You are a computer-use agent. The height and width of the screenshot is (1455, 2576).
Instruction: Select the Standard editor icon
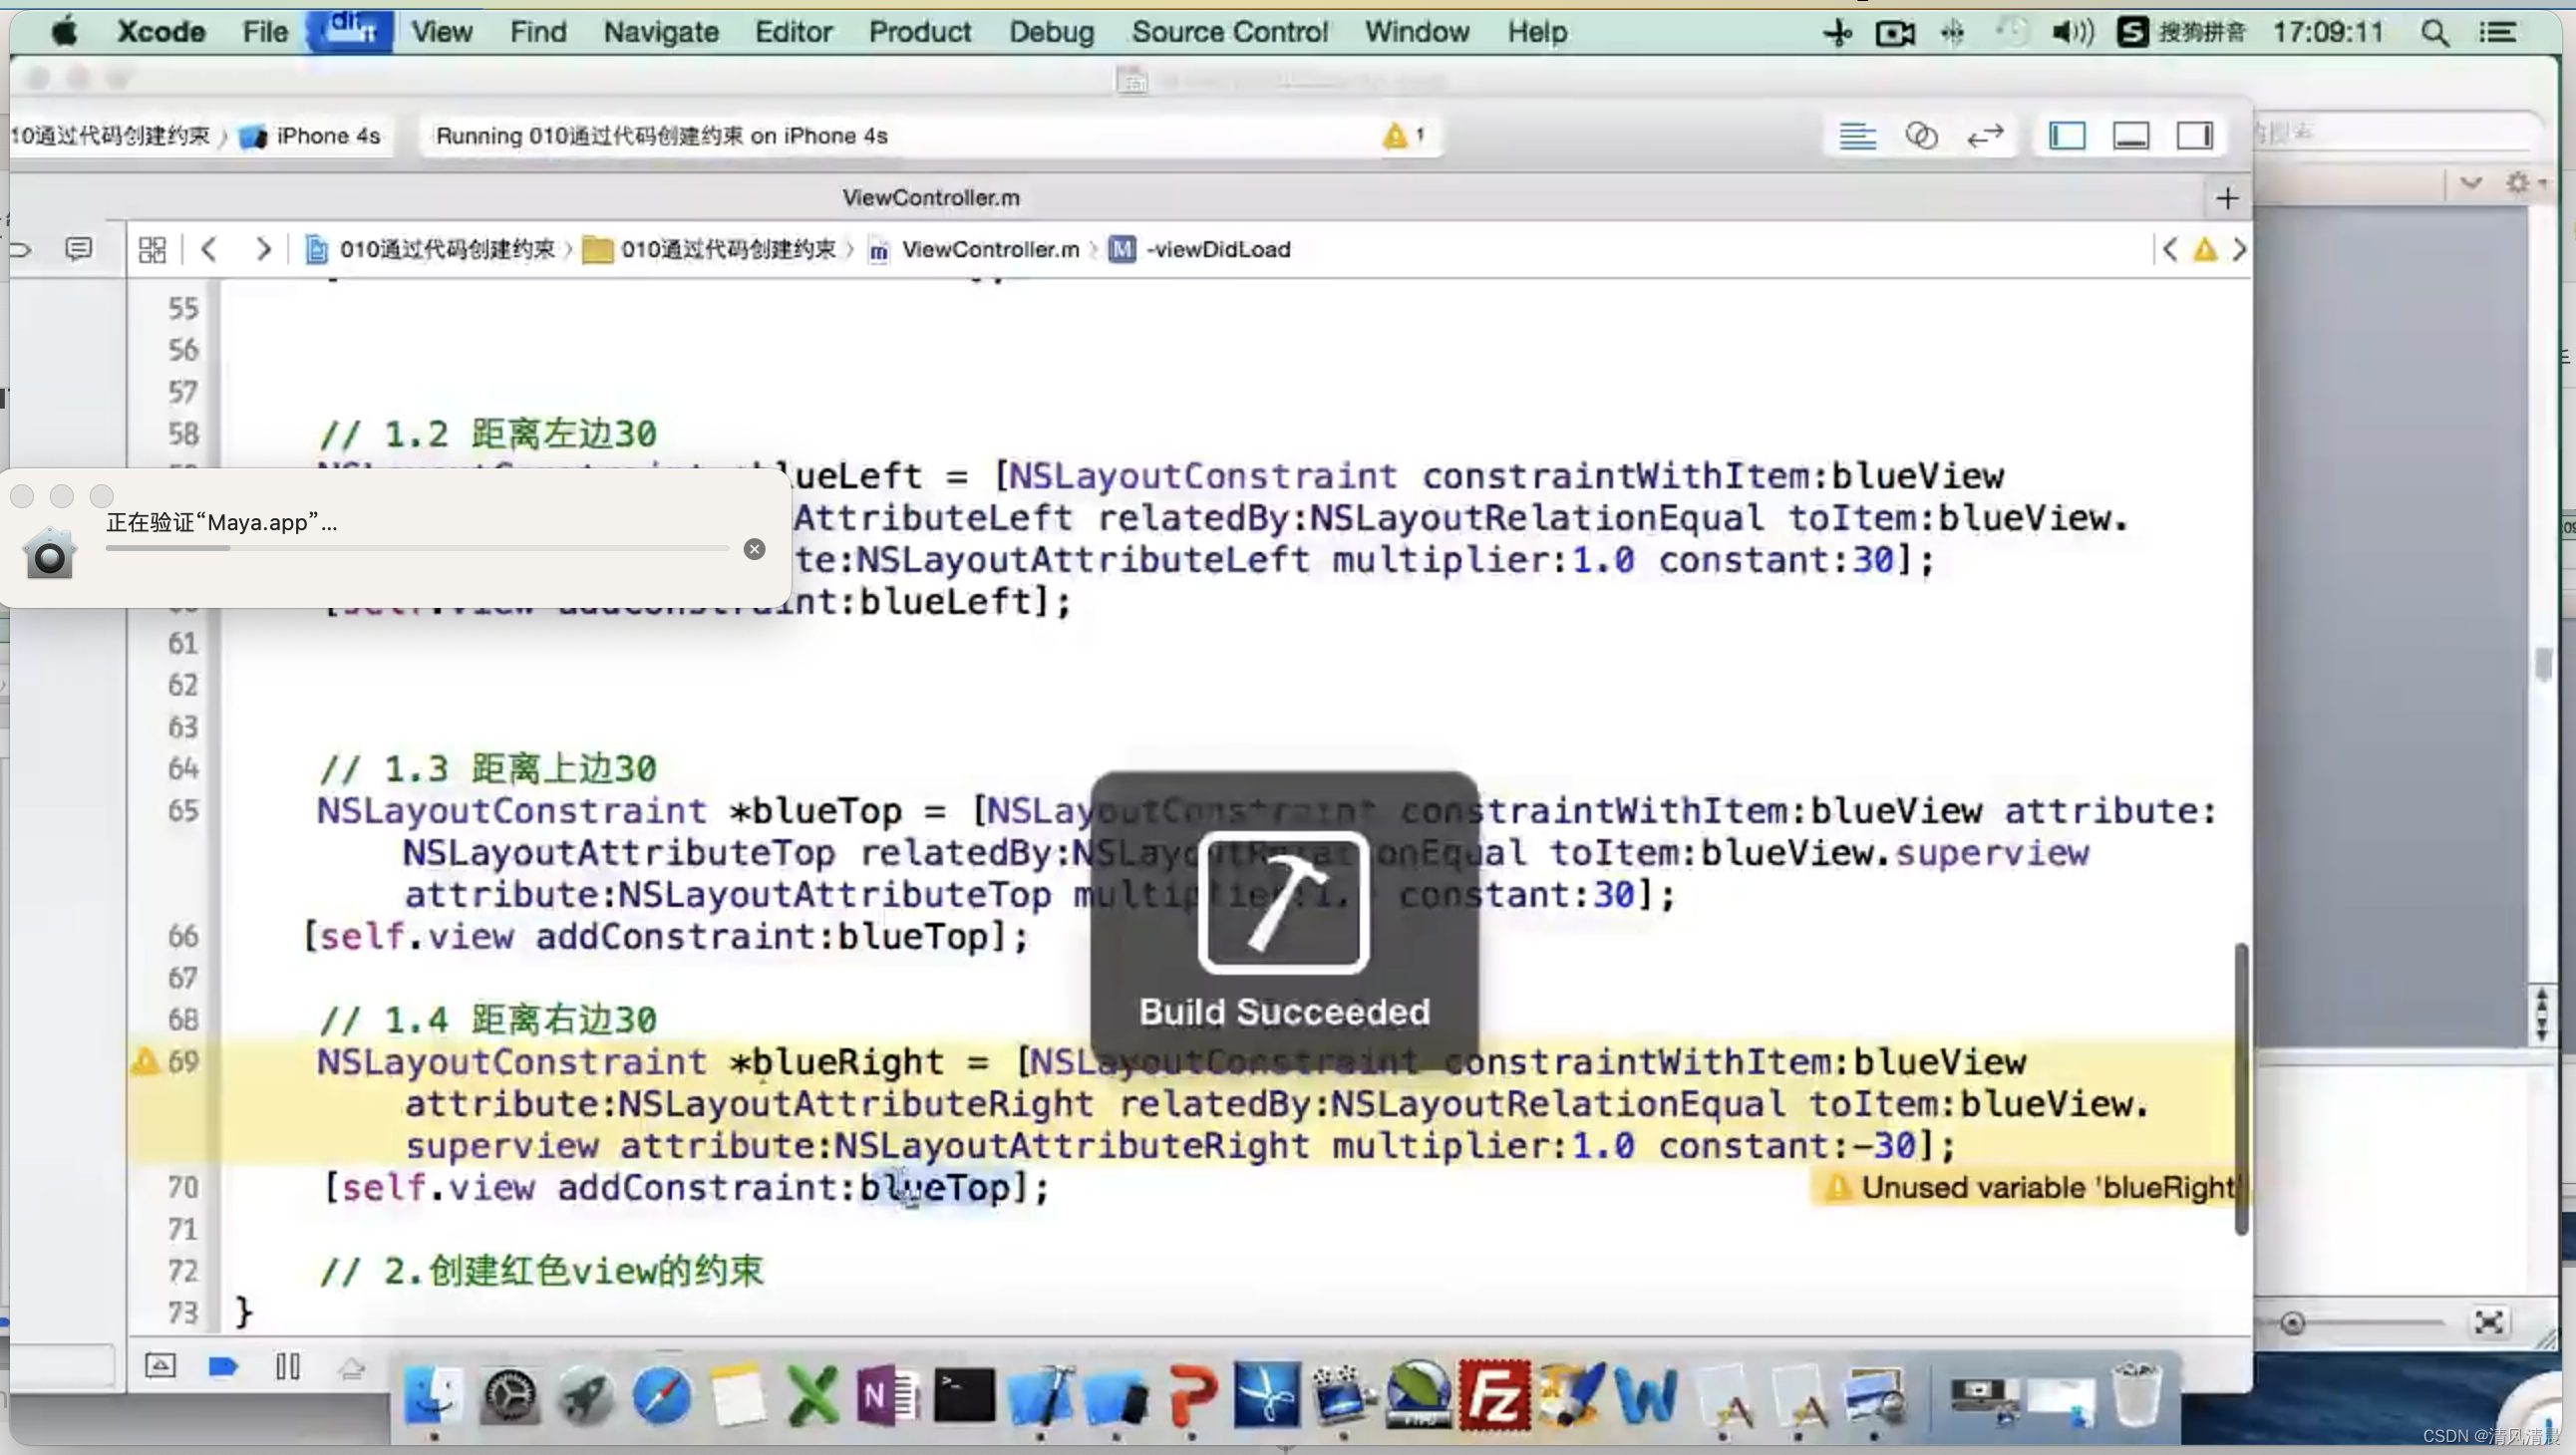[x=1857, y=135]
